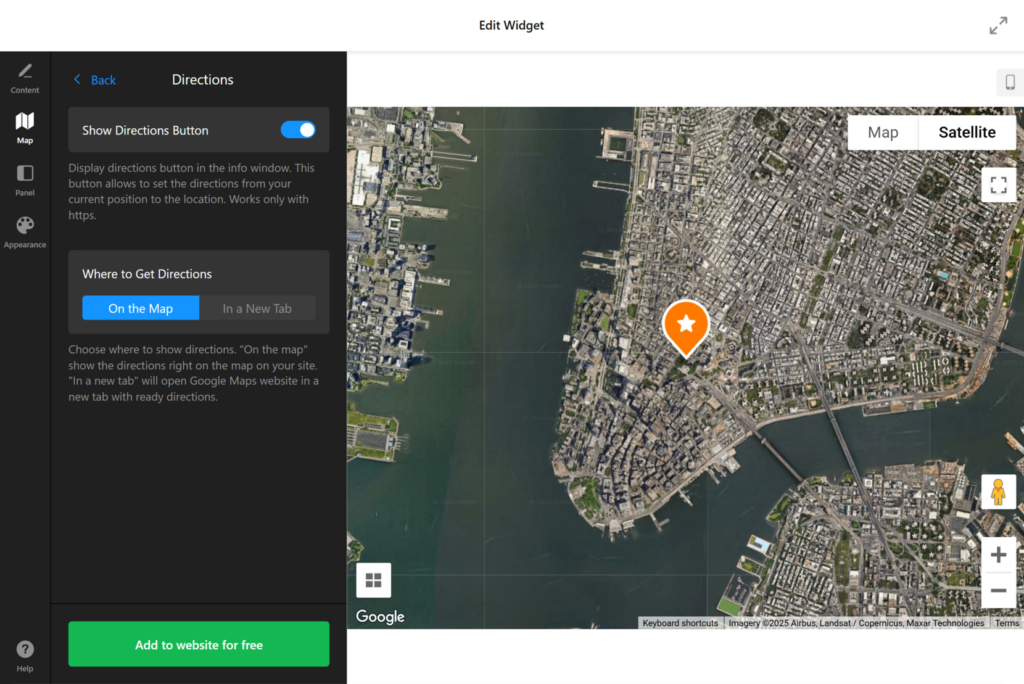Click Add to website for free
Image resolution: width=1024 pixels, height=684 pixels.
point(198,644)
